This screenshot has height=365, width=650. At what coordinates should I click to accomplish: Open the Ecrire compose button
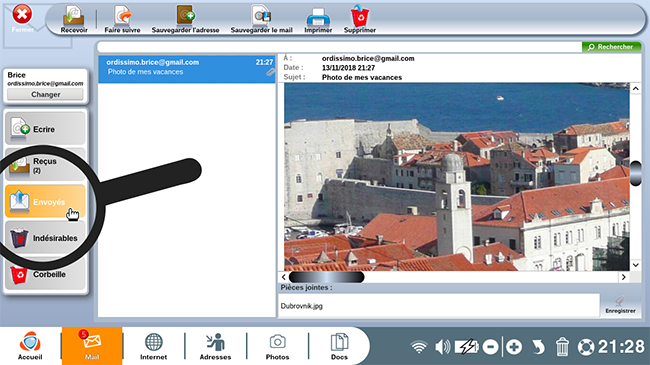(45, 129)
